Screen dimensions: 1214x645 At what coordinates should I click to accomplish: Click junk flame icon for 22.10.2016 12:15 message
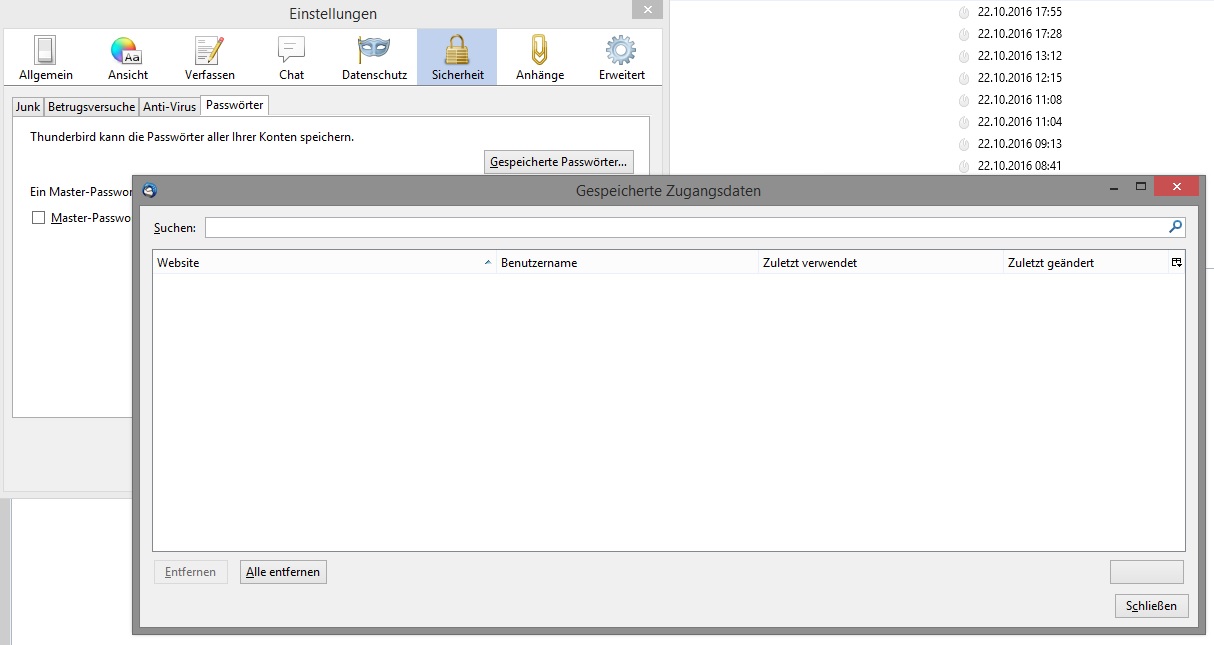tap(964, 79)
